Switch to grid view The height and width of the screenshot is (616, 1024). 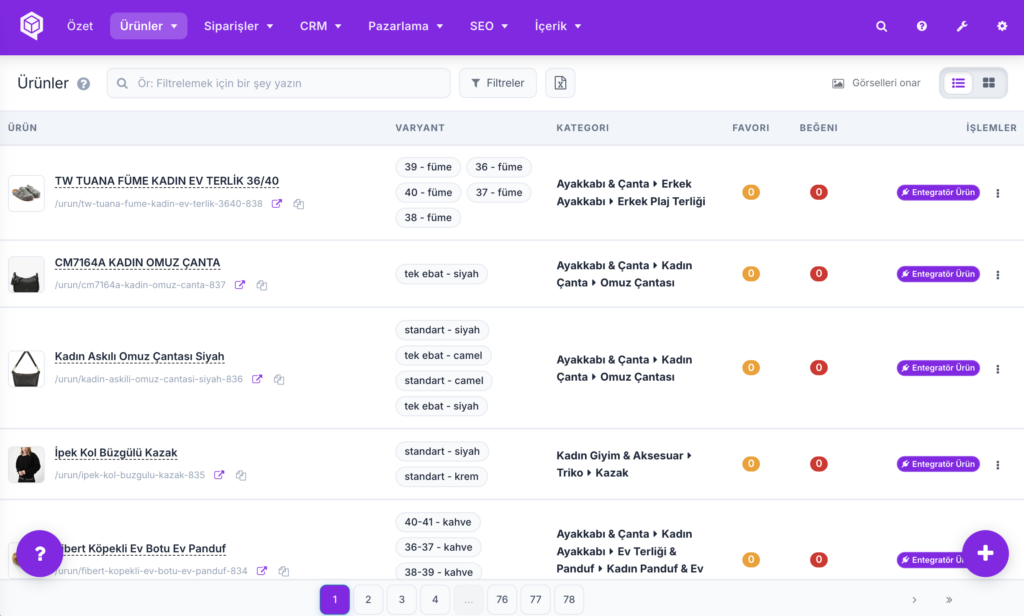point(989,83)
